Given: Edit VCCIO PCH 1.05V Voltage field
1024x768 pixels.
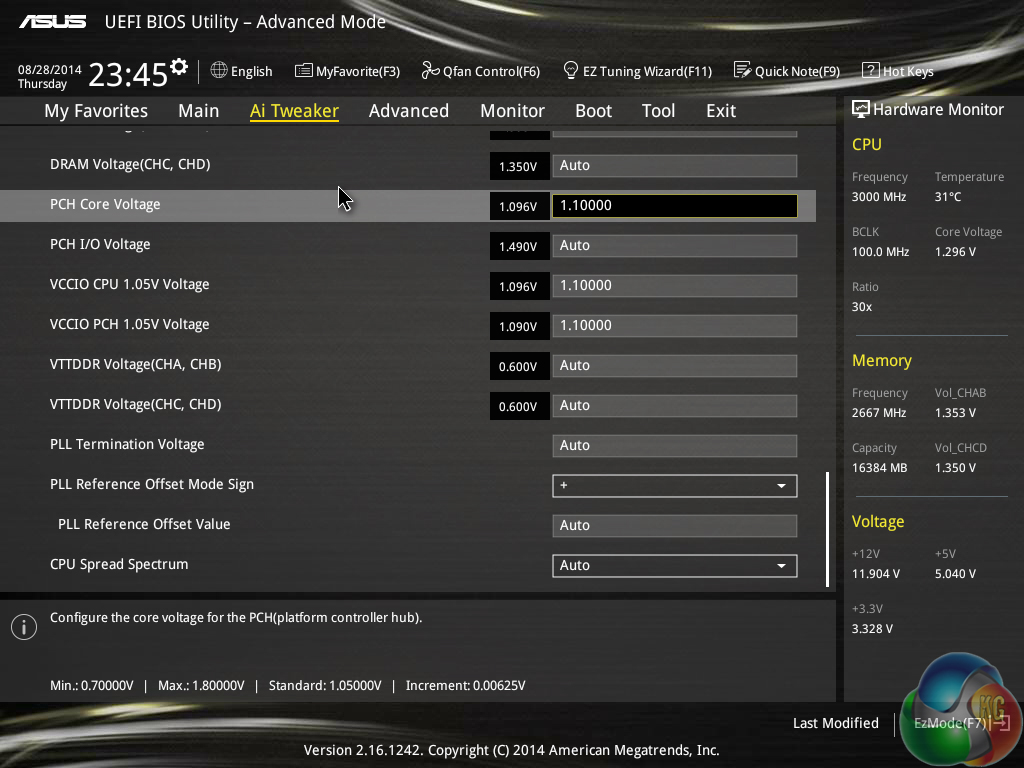Looking at the screenshot, I should 675,326.
